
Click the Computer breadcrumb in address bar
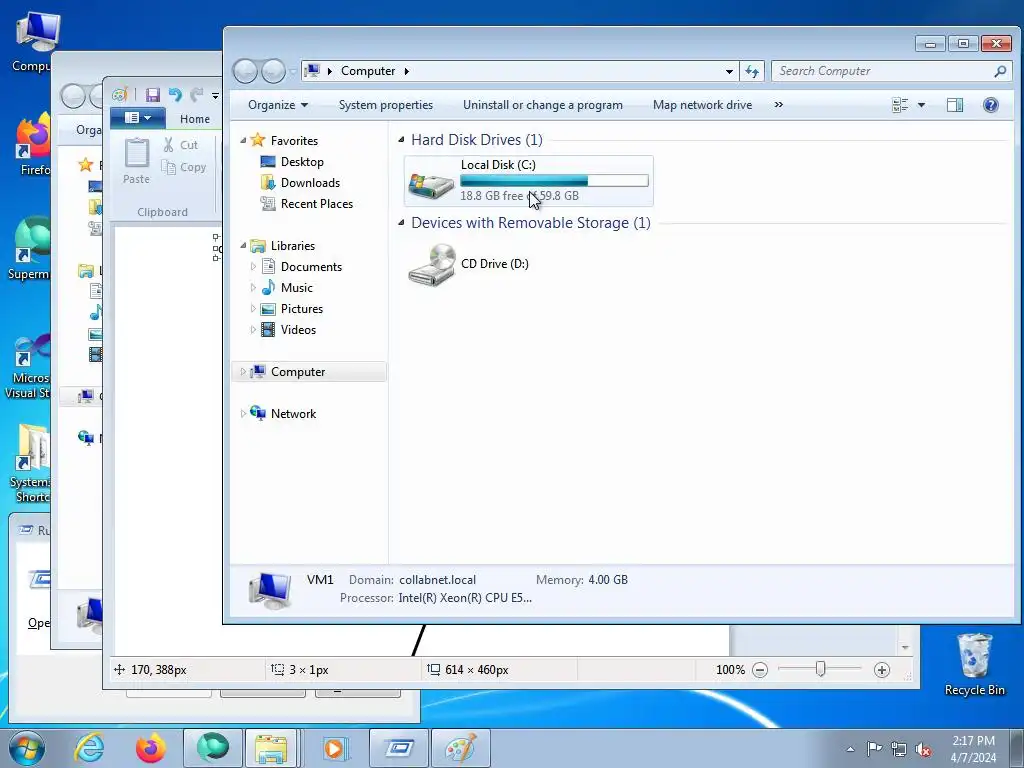(368, 71)
